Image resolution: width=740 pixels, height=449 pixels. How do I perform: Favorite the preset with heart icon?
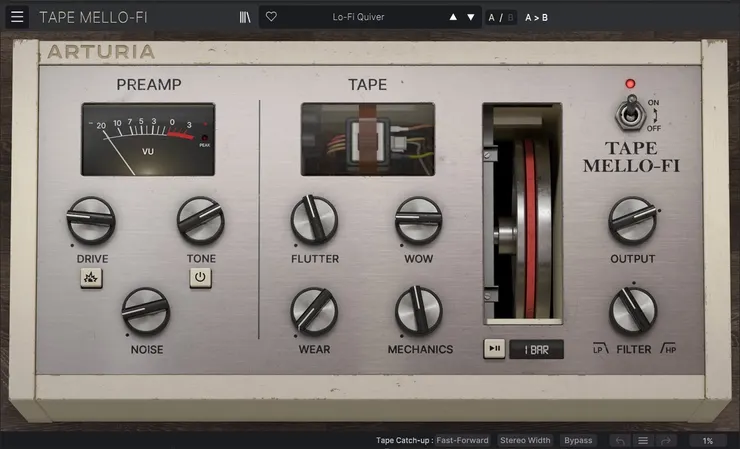(271, 17)
